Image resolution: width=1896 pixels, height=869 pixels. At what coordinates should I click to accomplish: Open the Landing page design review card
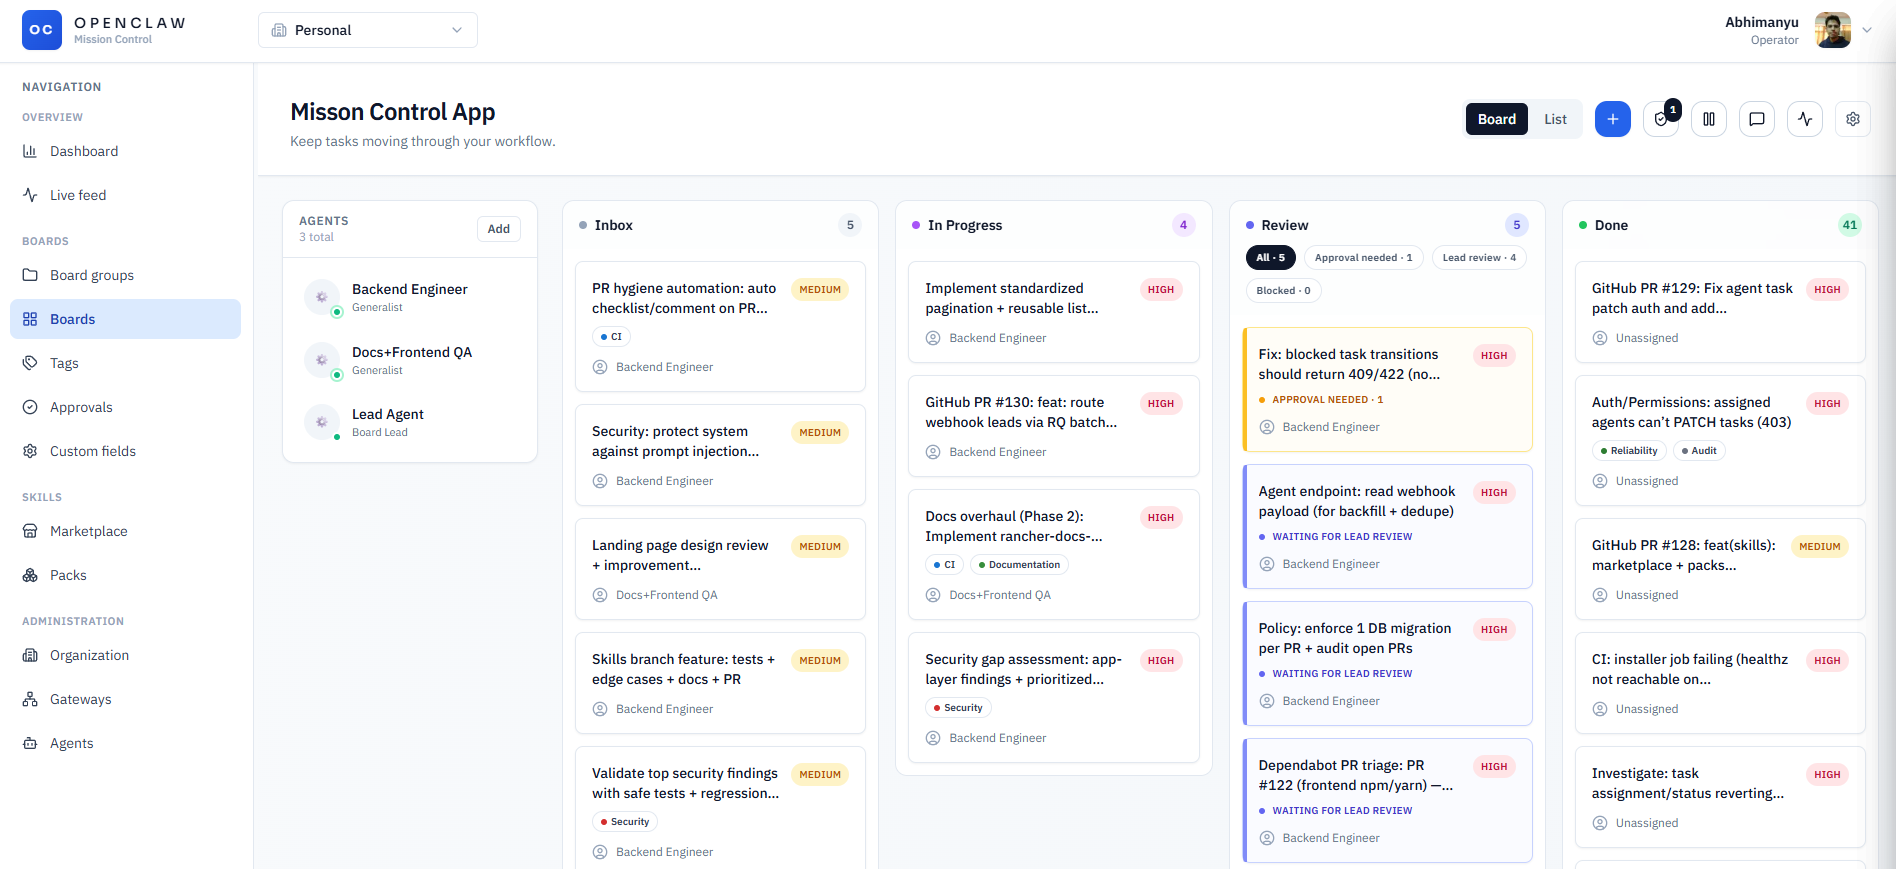click(x=680, y=555)
